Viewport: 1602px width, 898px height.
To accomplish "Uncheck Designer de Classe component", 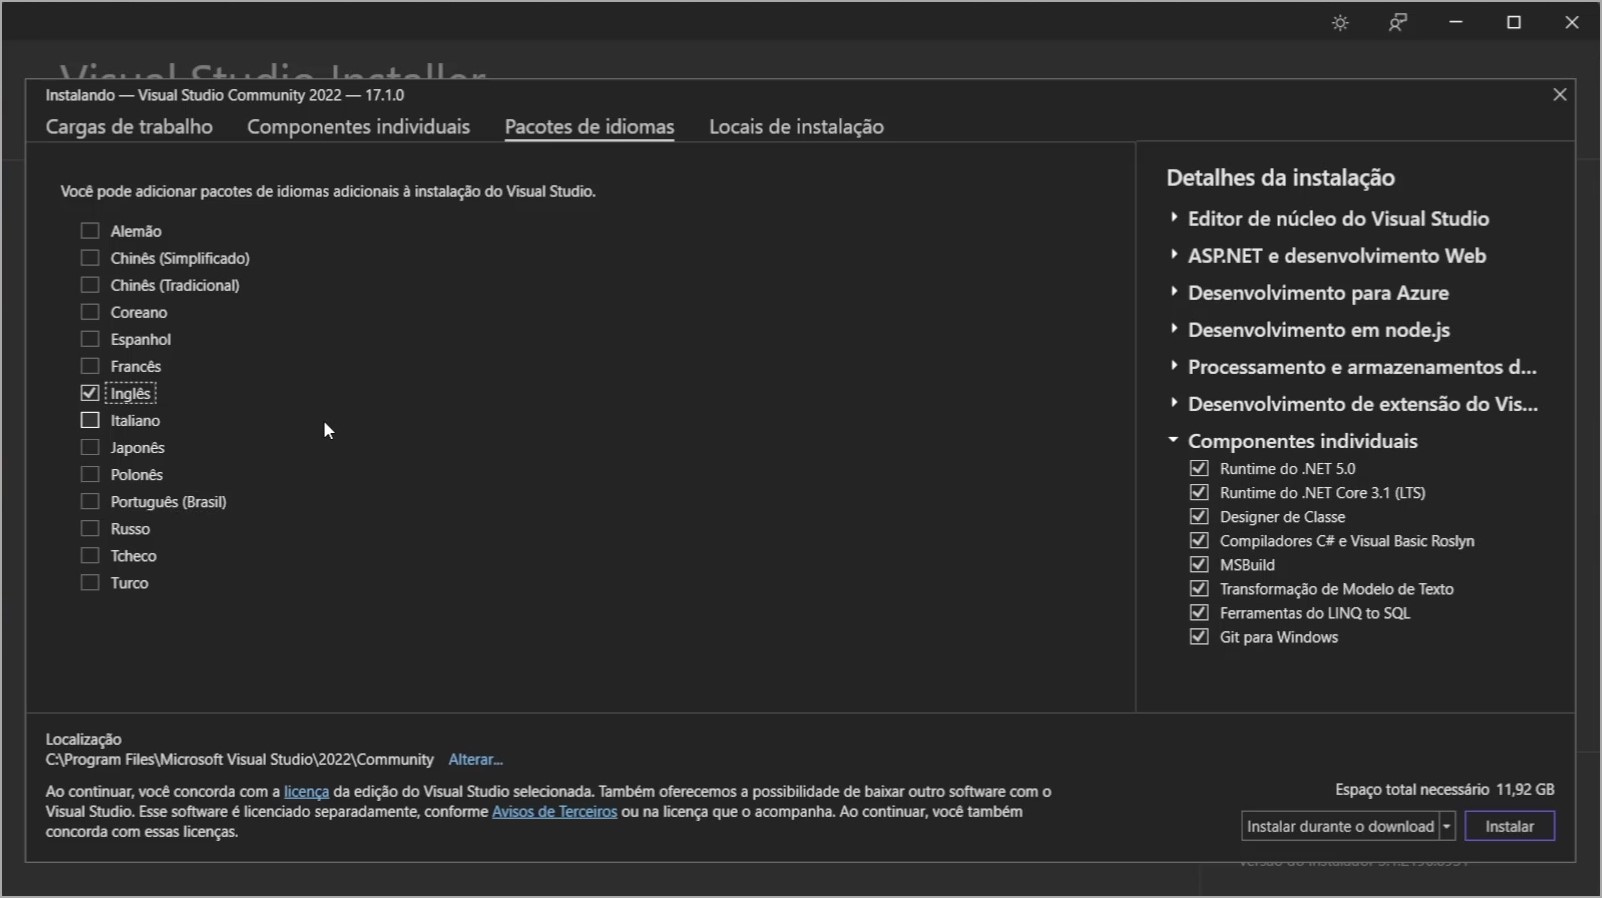I will [x=1199, y=516].
